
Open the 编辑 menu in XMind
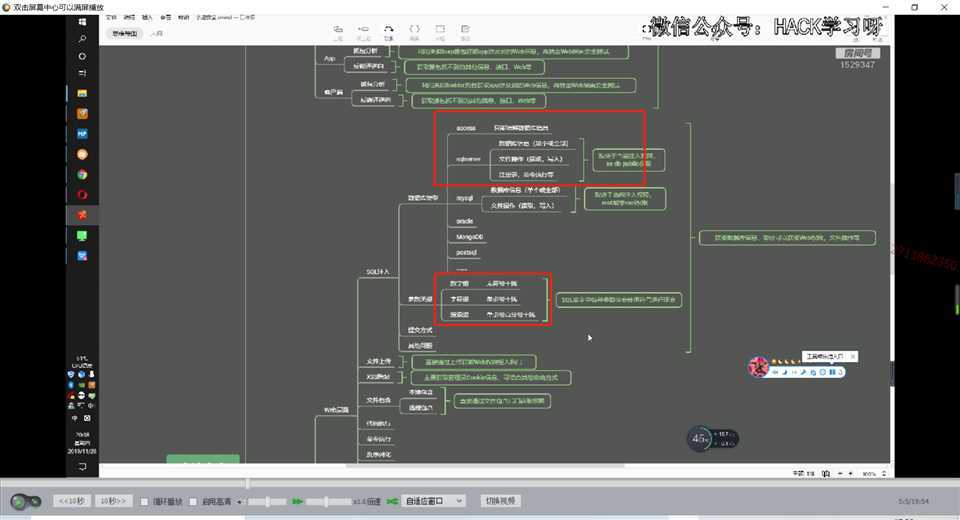tap(129, 18)
